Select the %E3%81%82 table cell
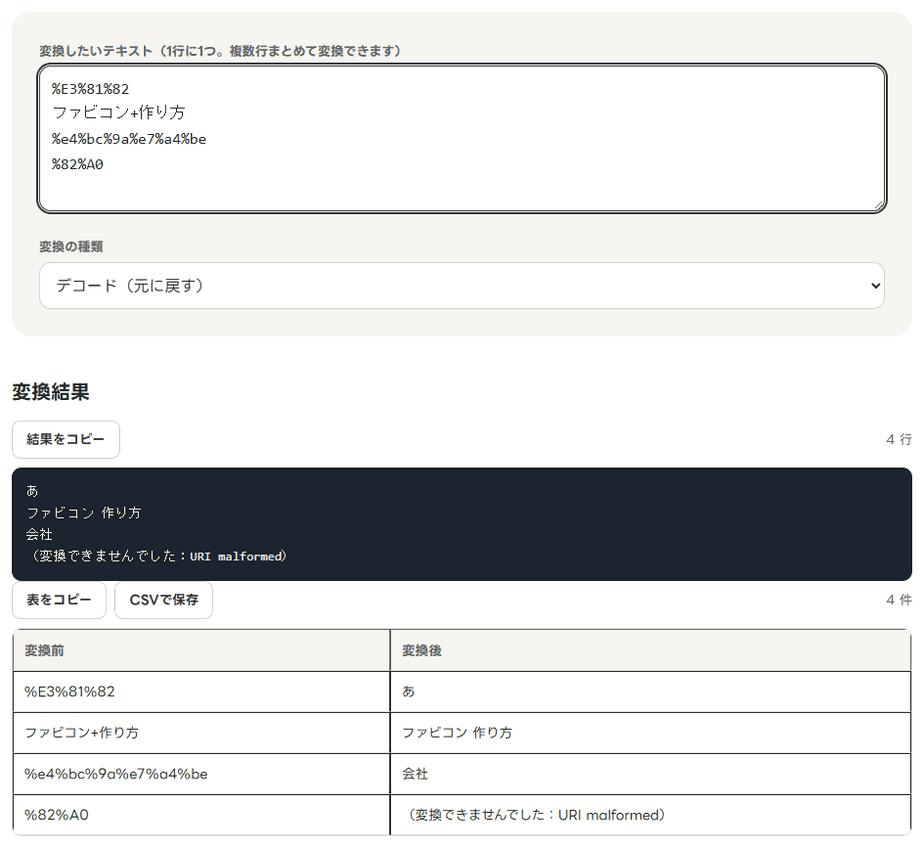 [201, 692]
